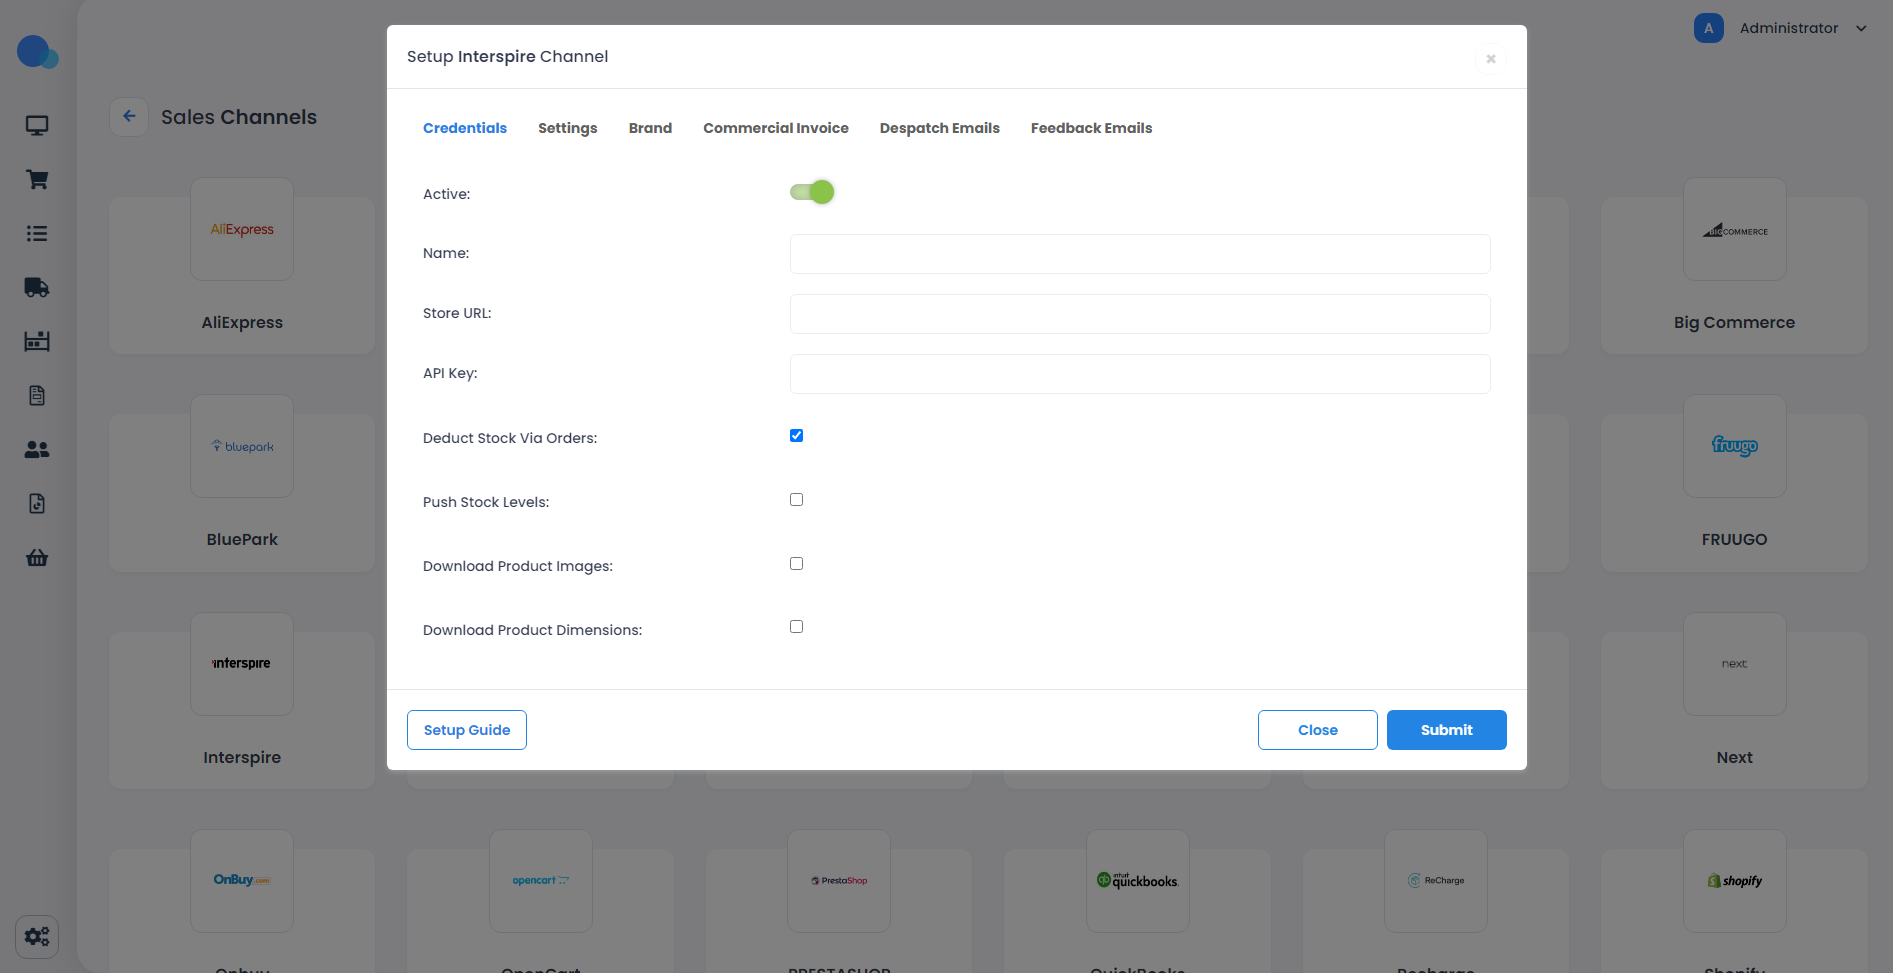Open the shopping cart sidebar icon
This screenshot has height=973, width=1893.
pyautogui.click(x=37, y=180)
